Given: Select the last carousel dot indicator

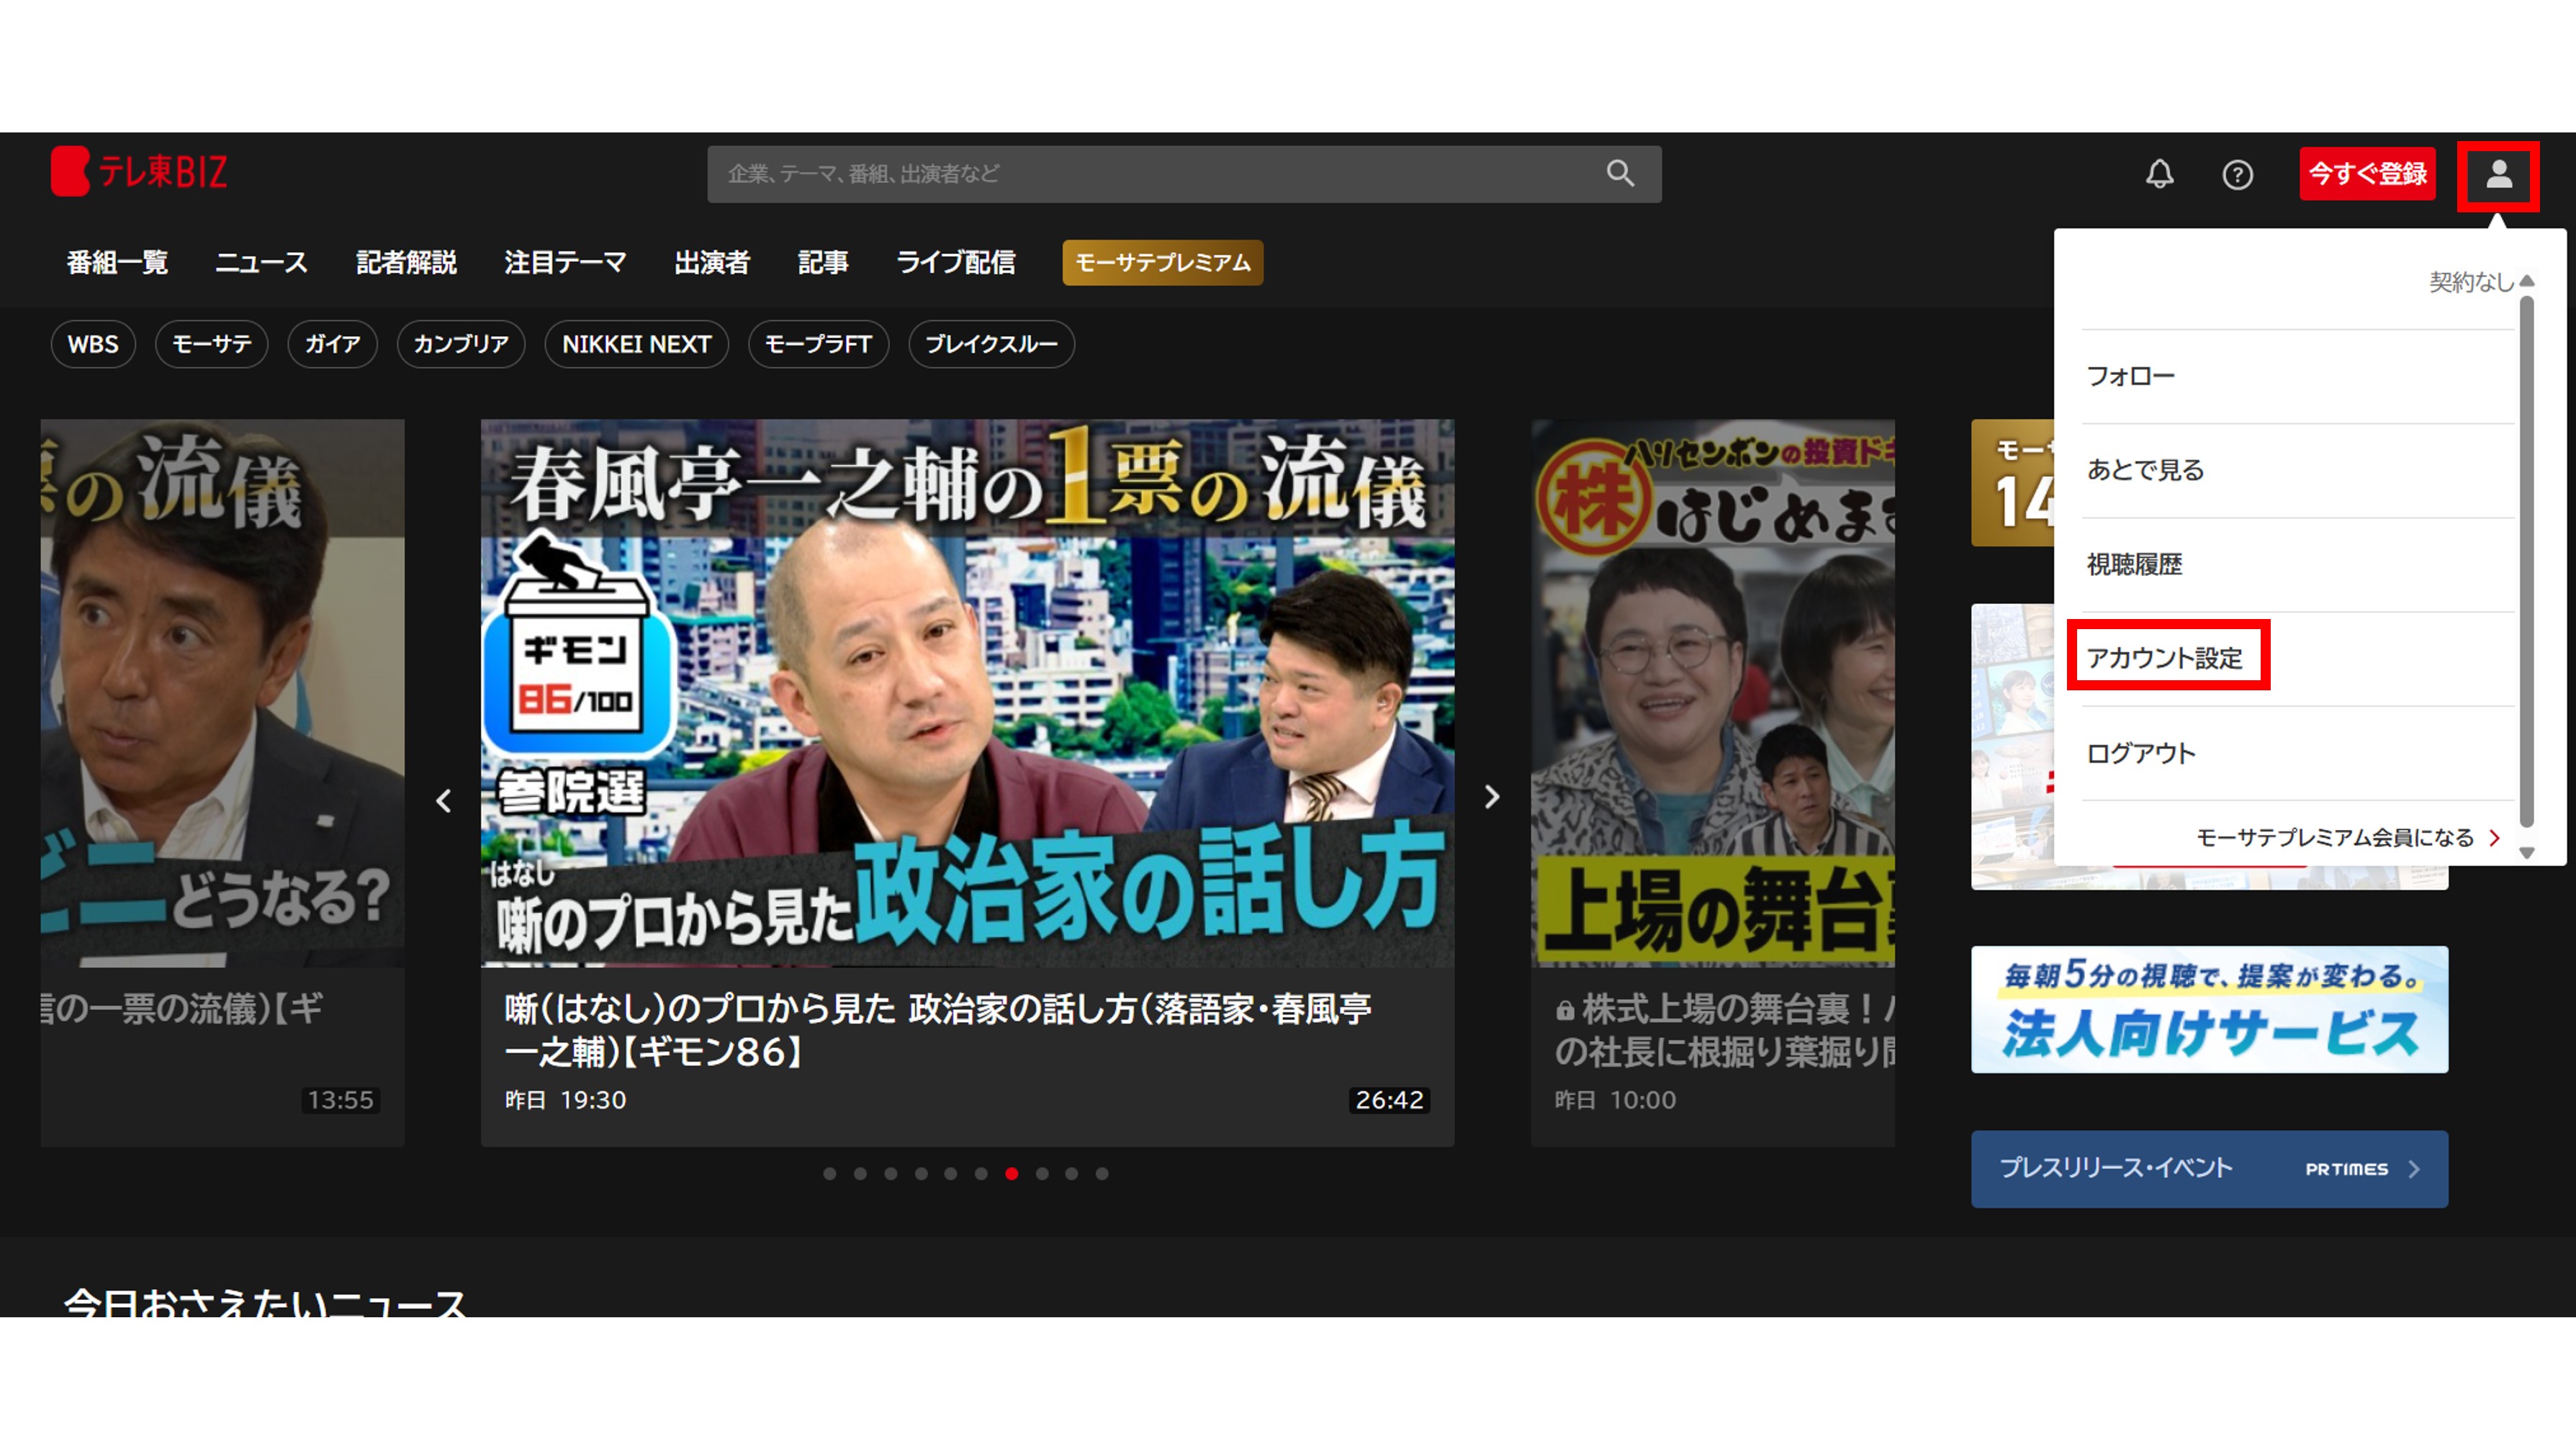Looking at the screenshot, I should coord(1101,1173).
